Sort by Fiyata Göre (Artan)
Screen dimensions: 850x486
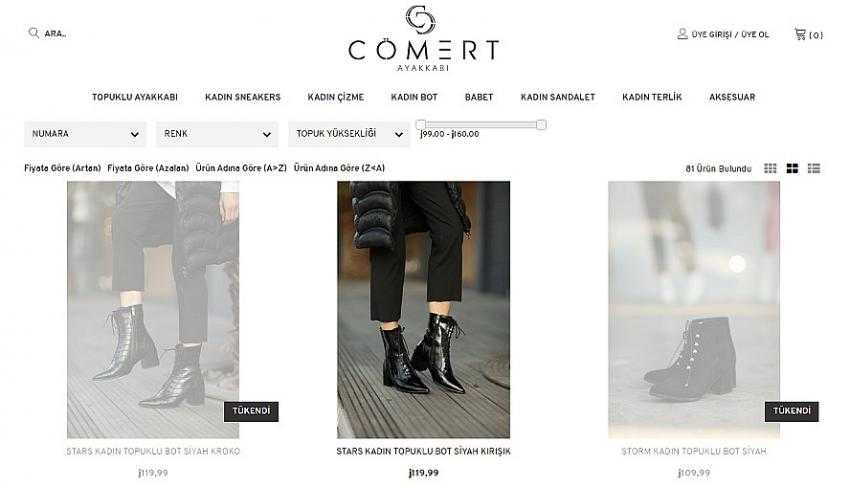pyautogui.click(x=62, y=169)
